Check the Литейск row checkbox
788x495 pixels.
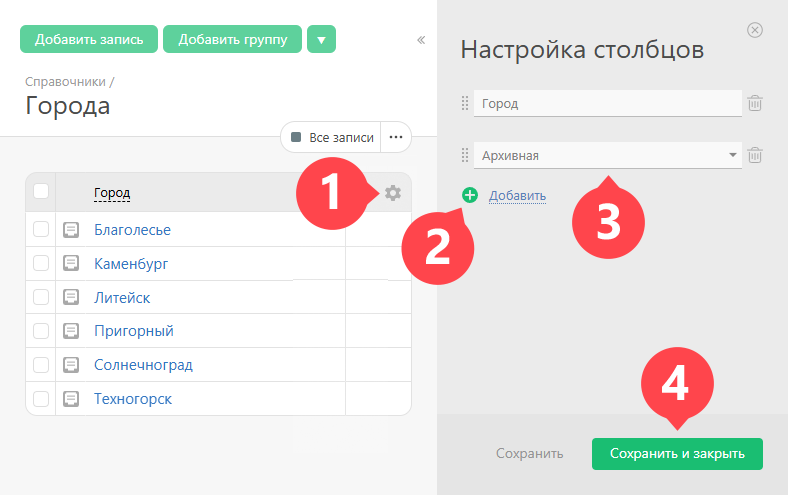(41, 297)
